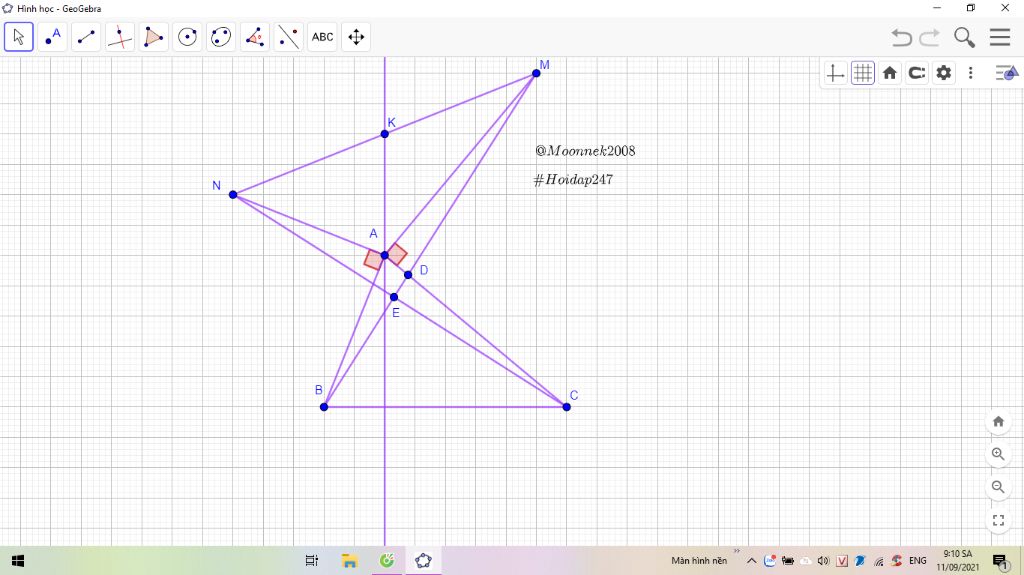Redo the last undone action
Viewport: 1024px width, 575px height.
tap(929, 37)
